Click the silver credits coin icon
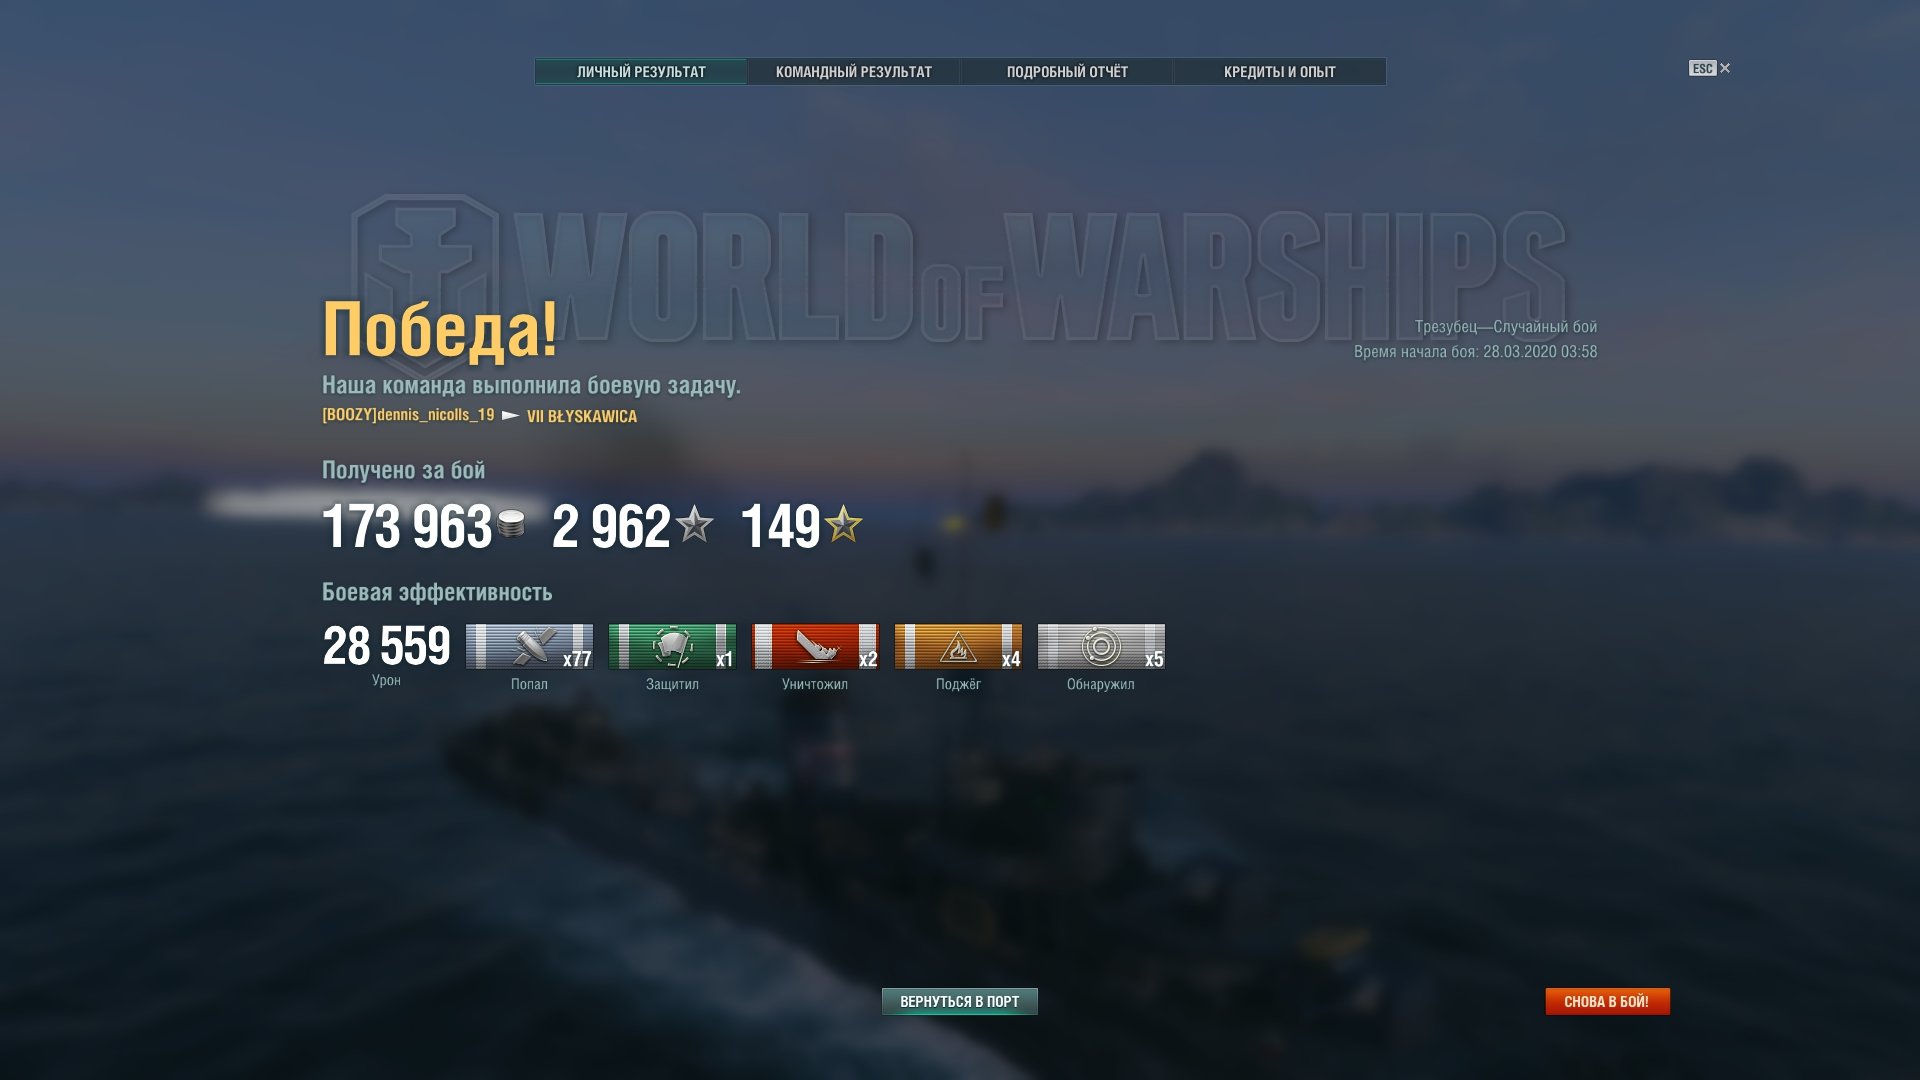Image resolution: width=1920 pixels, height=1080 pixels. (x=511, y=524)
